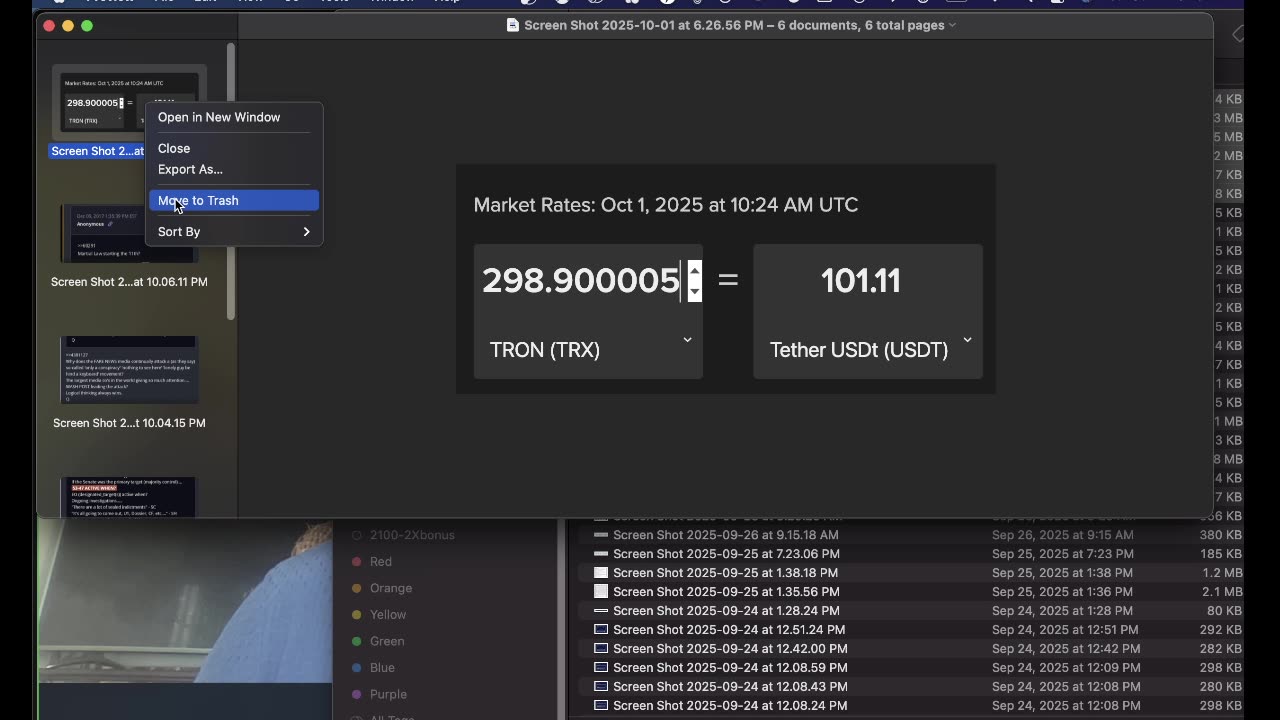
Task: Select the partially visible fourth sidebar thumbnail
Action: coord(129,497)
